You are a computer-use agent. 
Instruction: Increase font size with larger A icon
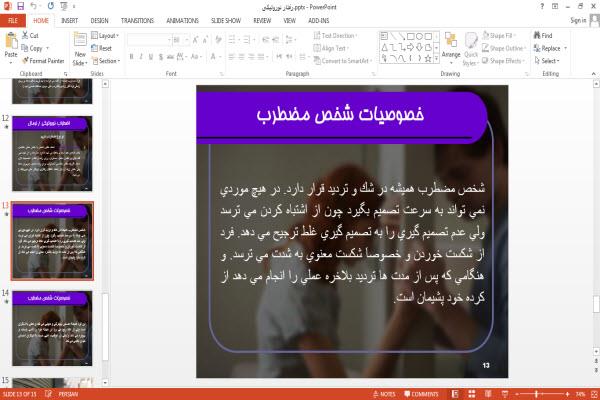pos(196,40)
